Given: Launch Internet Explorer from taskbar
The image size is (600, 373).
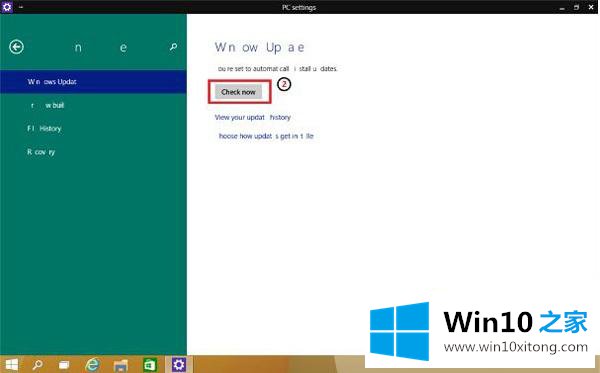Looking at the screenshot, I should (92, 365).
